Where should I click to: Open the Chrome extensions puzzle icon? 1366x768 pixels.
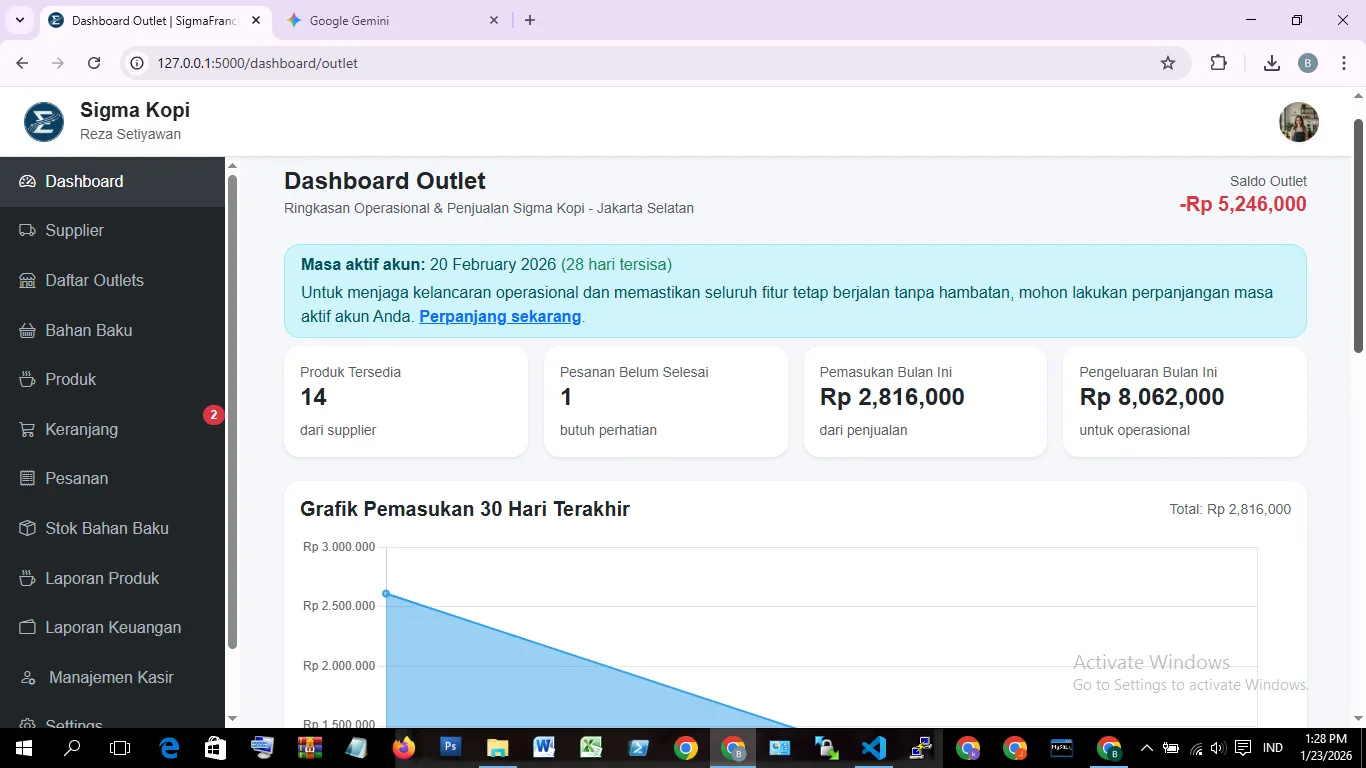[x=1218, y=63]
